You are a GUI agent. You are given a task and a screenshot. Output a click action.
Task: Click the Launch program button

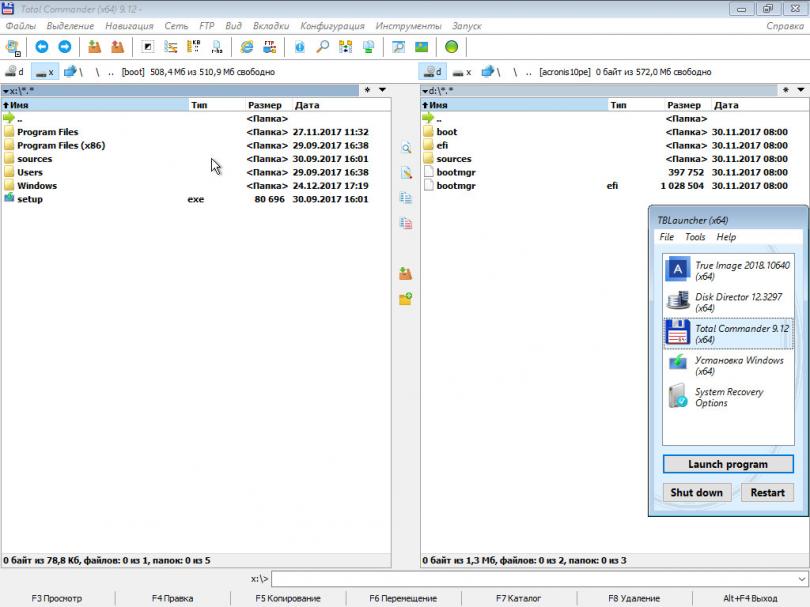[x=728, y=464]
